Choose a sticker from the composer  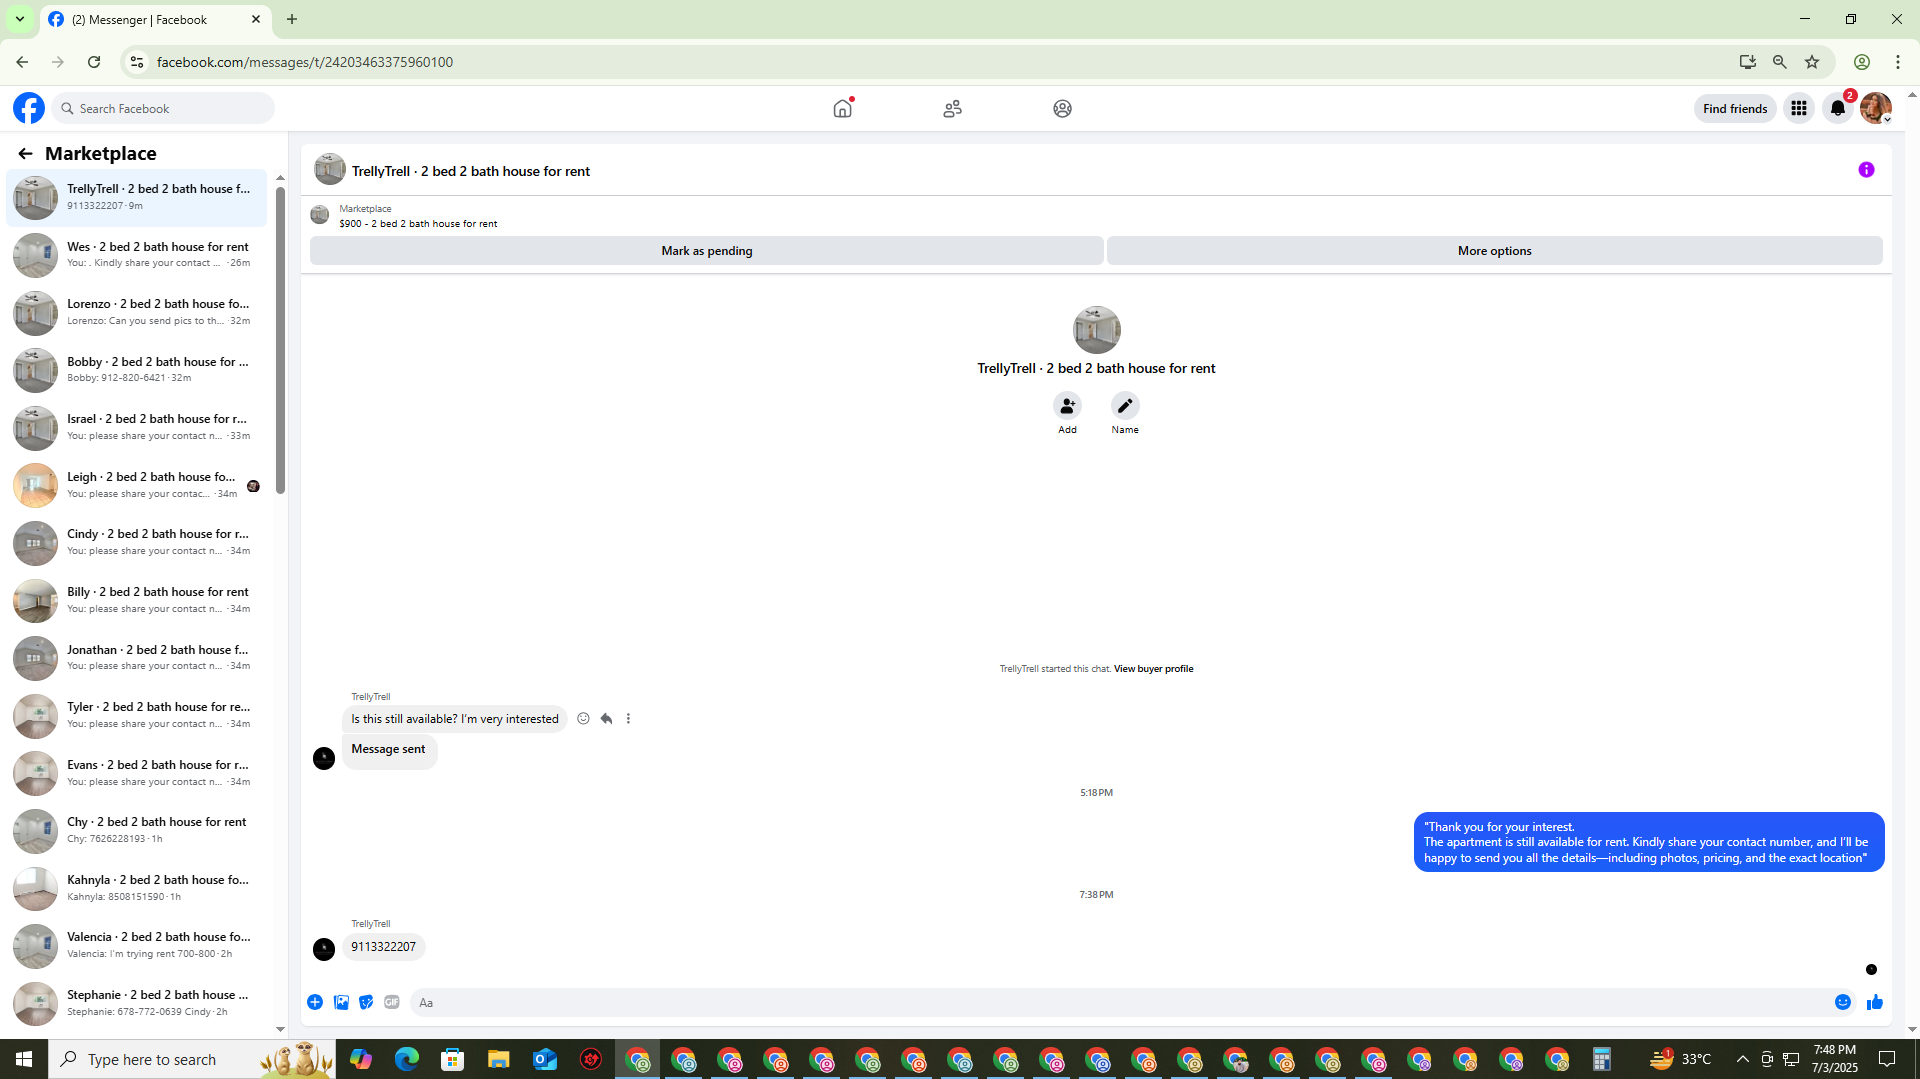tap(366, 1002)
